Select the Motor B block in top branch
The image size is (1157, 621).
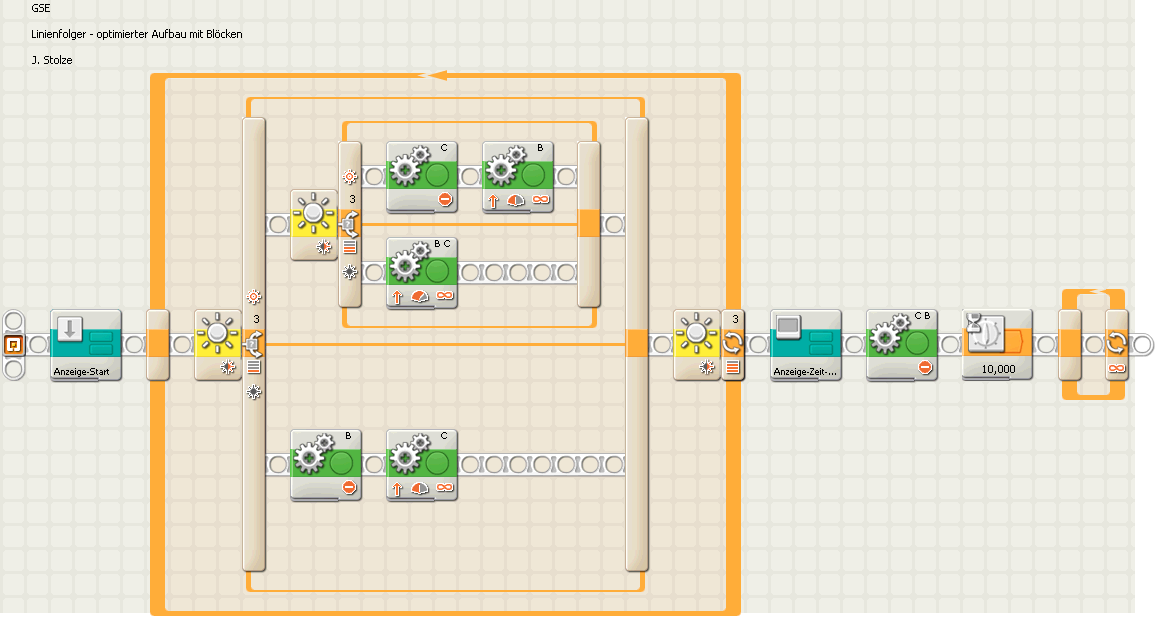click(517, 175)
